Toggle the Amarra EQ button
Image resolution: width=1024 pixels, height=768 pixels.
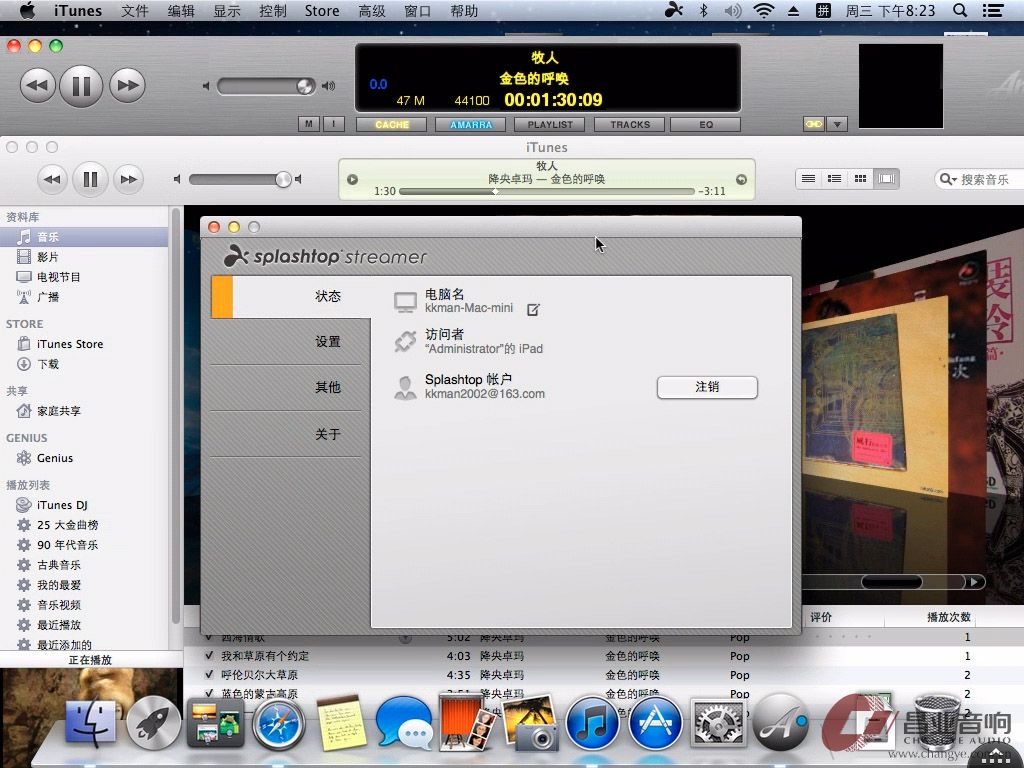(x=706, y=125)
